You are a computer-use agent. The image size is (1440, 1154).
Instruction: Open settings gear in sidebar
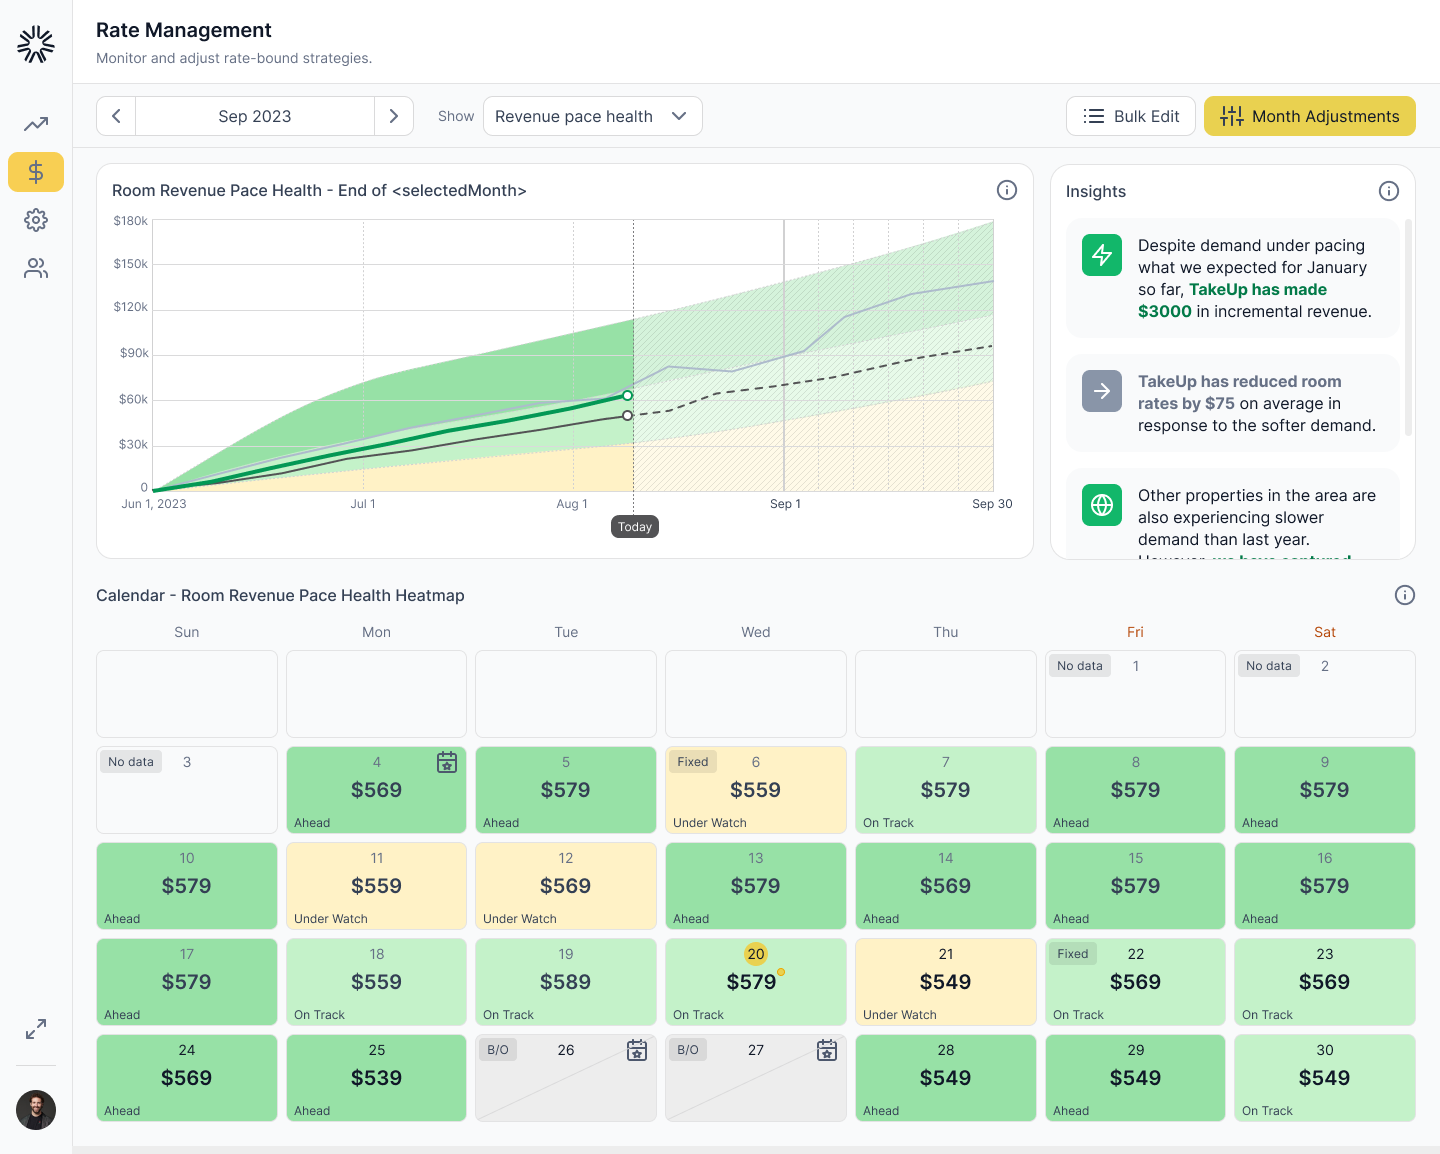[36, 220]
